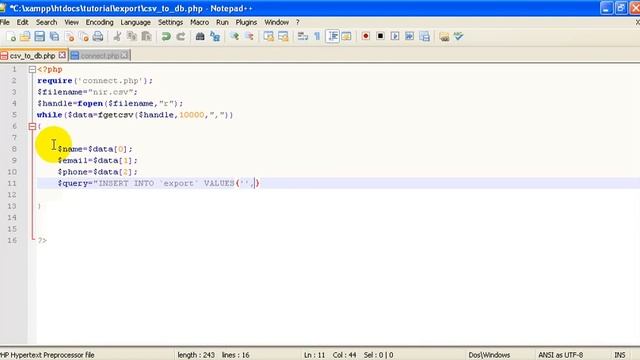Viewport: 640px width, 360px height.
Task: Open the Edit menu
Action: click(22, 22)
